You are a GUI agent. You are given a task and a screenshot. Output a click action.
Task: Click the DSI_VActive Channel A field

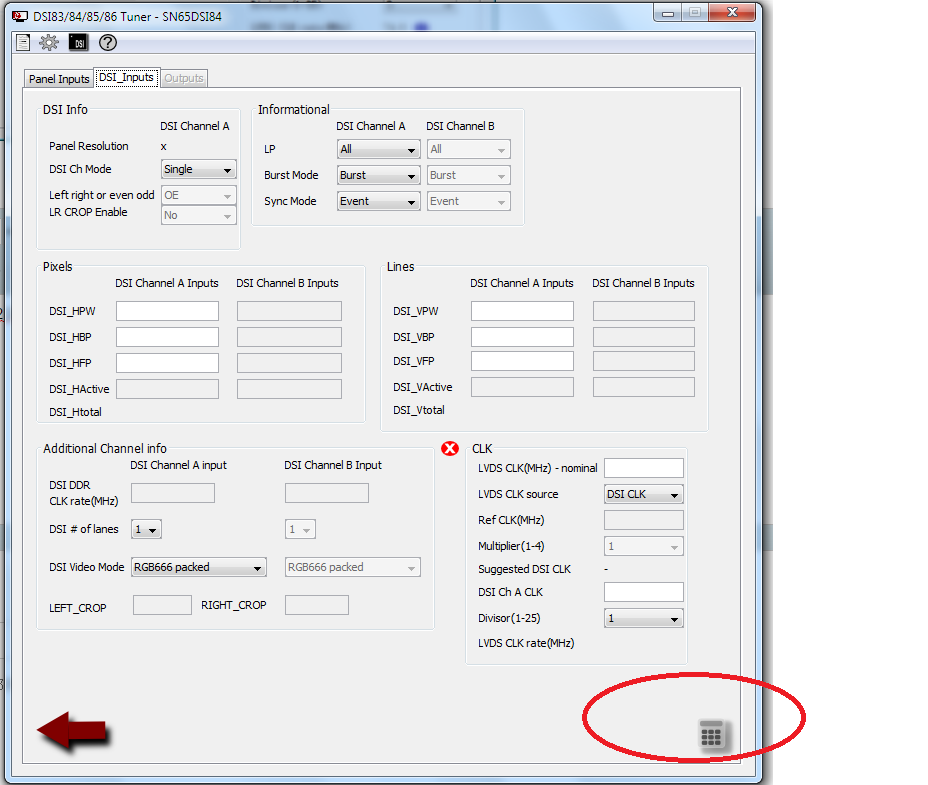click(523, 387)
